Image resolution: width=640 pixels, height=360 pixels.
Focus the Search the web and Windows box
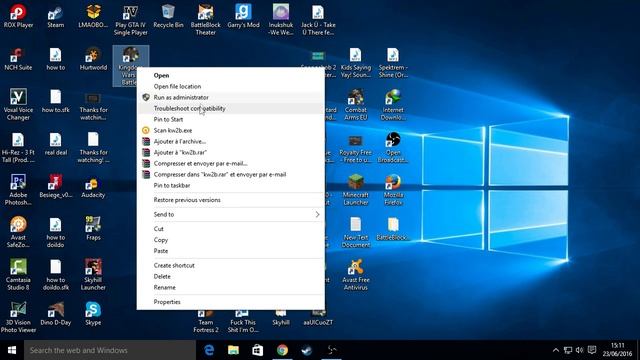(110, 350)
